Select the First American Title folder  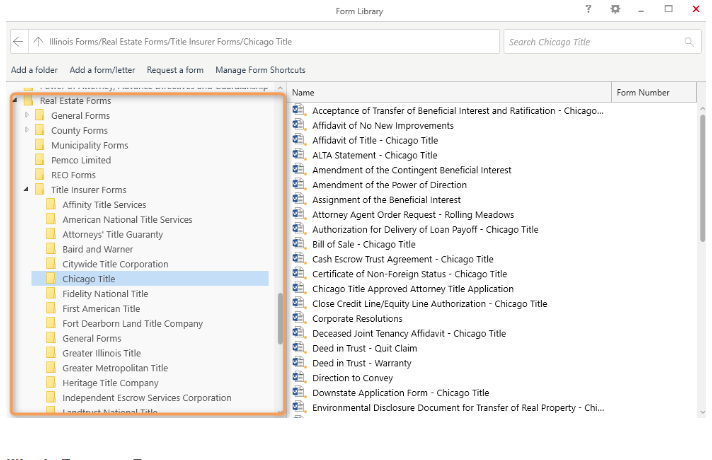[x=101, y=309]
